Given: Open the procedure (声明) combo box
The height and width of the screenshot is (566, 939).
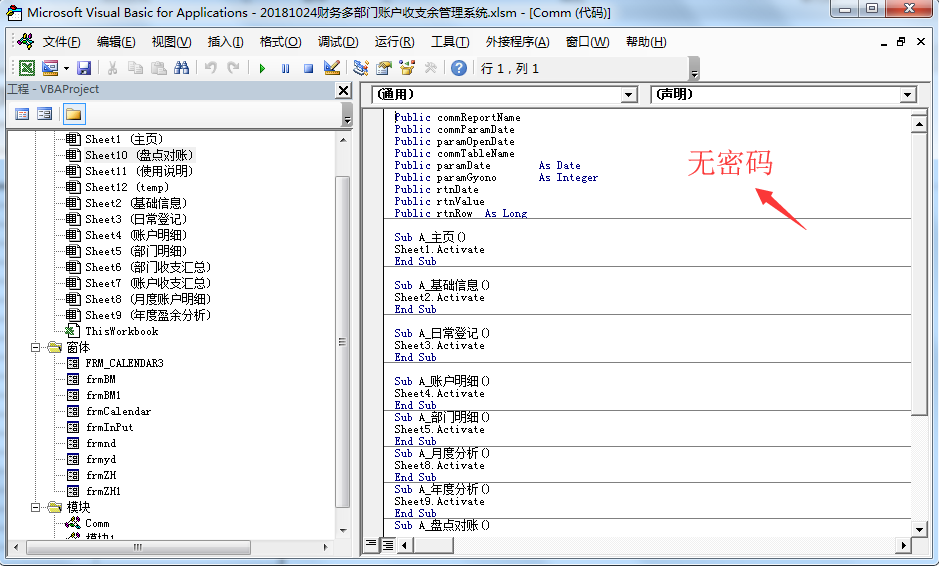Looking at the screenshot, I should click(784, 95).
